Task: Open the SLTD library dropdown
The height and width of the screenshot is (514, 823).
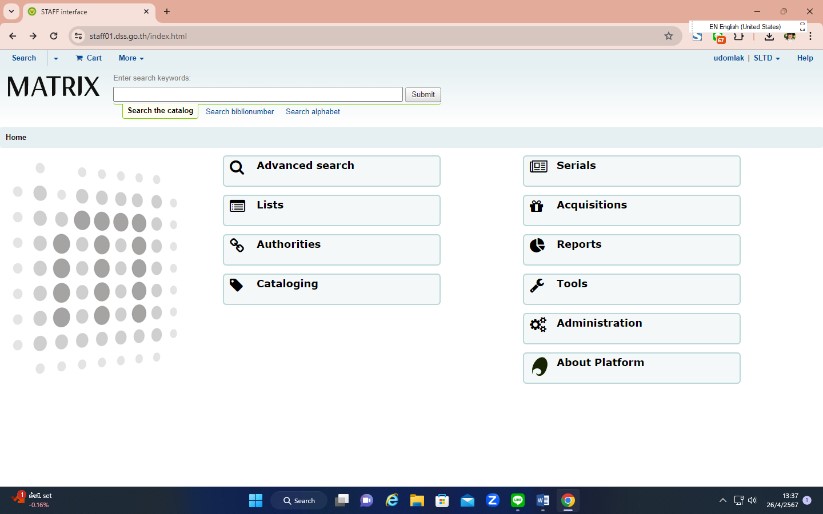Action: [x=766, y=58]
